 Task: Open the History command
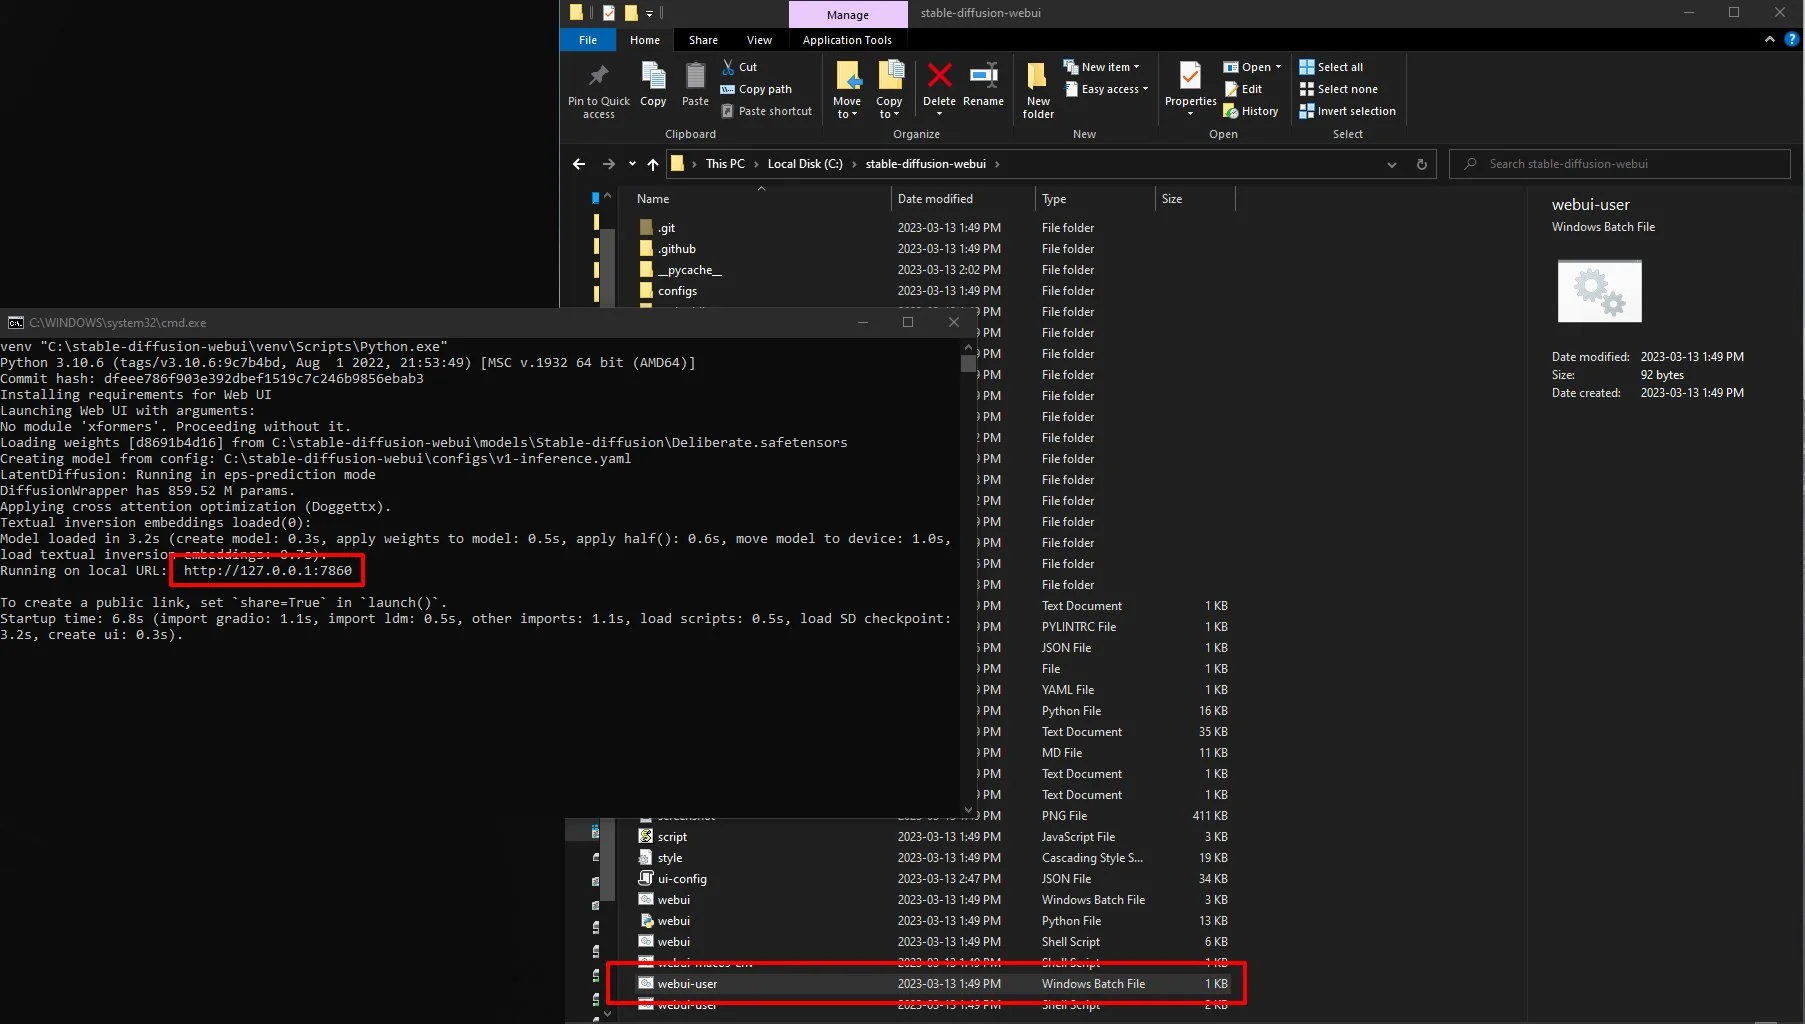click(1251, 111)
